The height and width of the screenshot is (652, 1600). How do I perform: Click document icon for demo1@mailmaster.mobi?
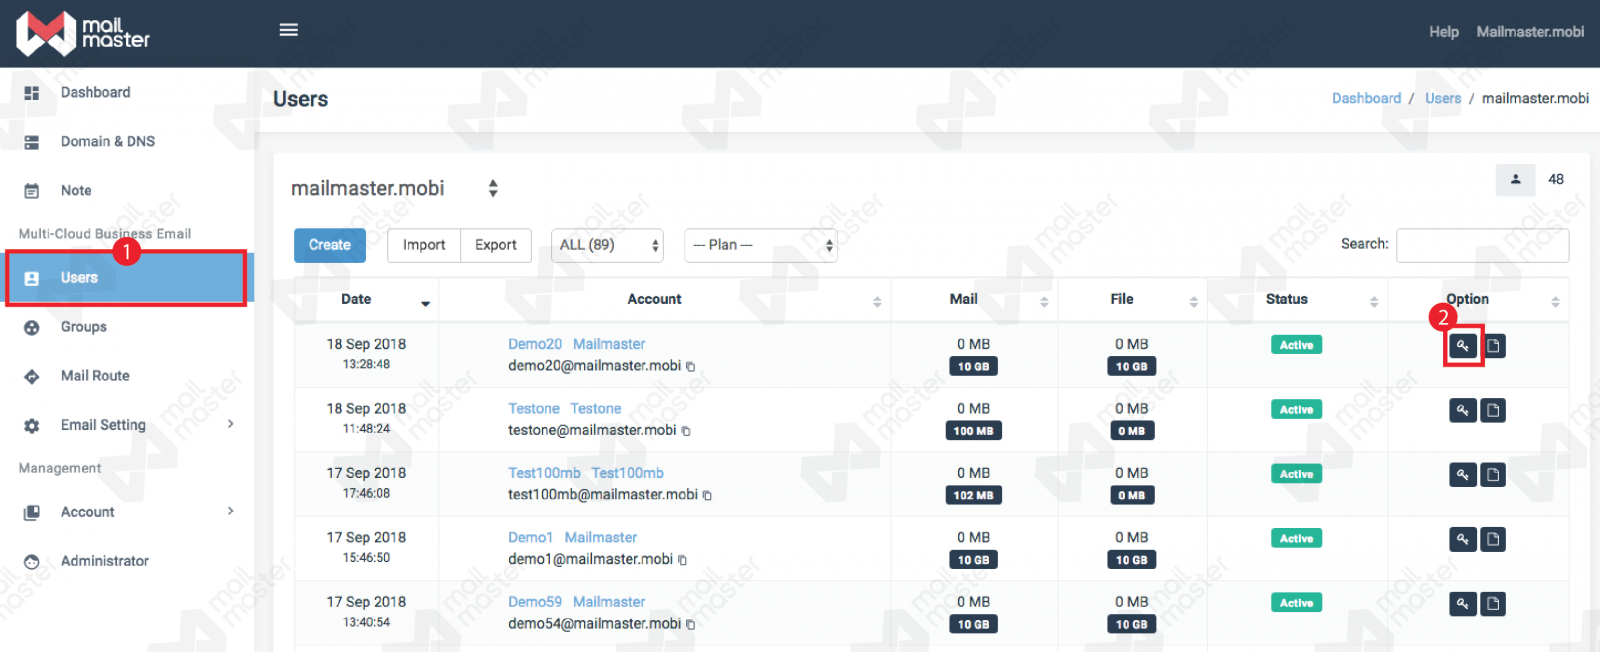click(1493, 539)
